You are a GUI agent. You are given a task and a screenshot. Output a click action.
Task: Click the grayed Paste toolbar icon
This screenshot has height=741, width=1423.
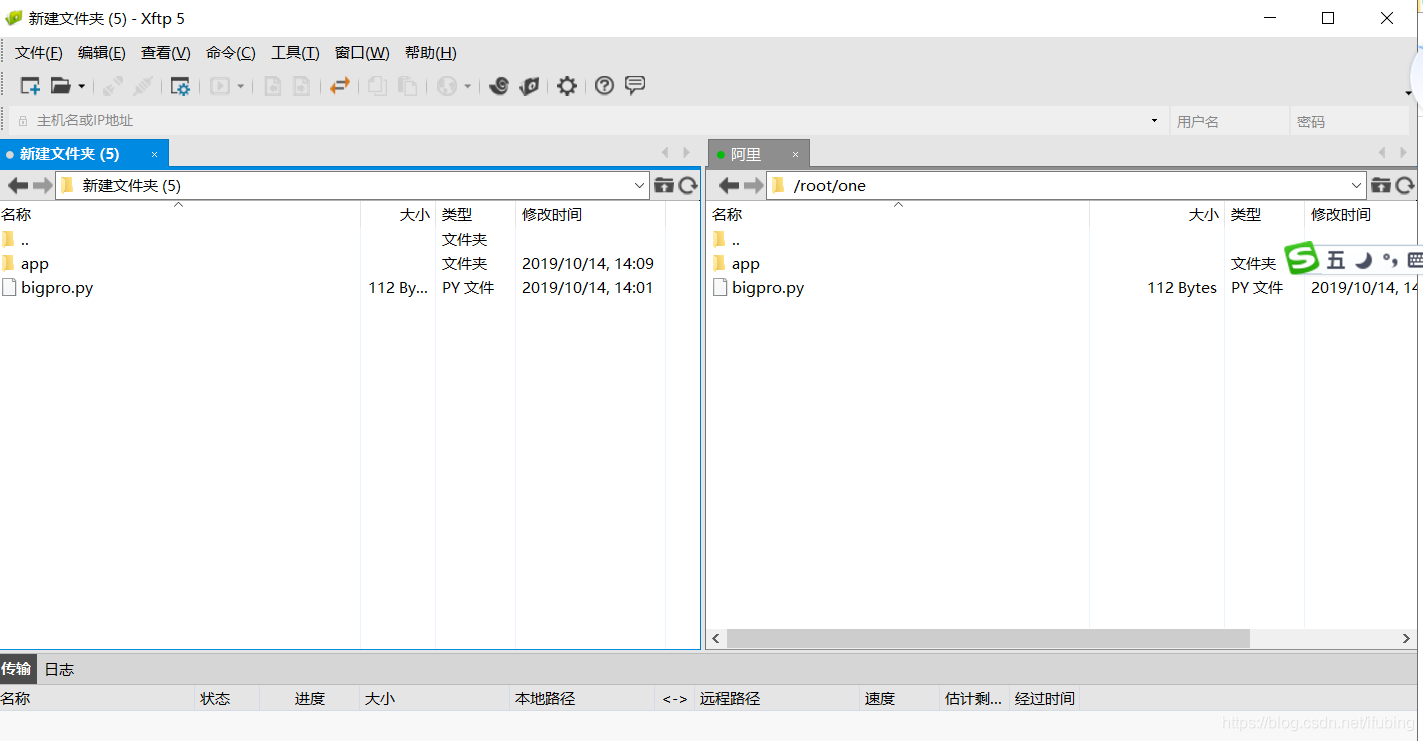tap(407, 86)
